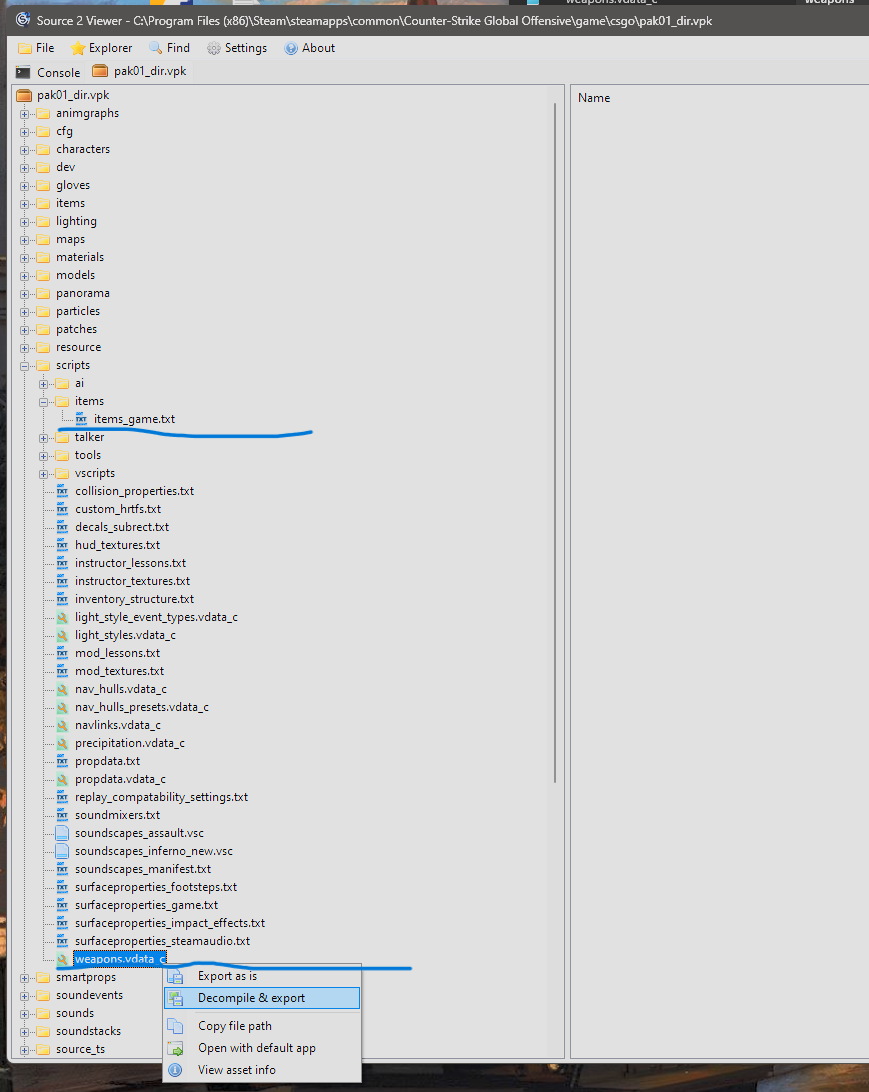Click the light_styles.vdata_c file icon
869x1092 pixels.
[63, 635]
